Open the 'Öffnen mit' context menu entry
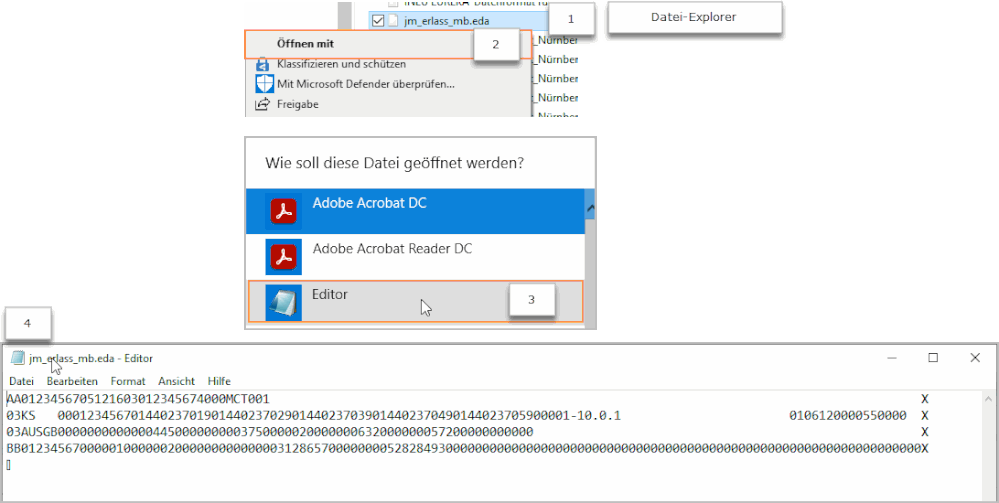 [x=388, y=44]
